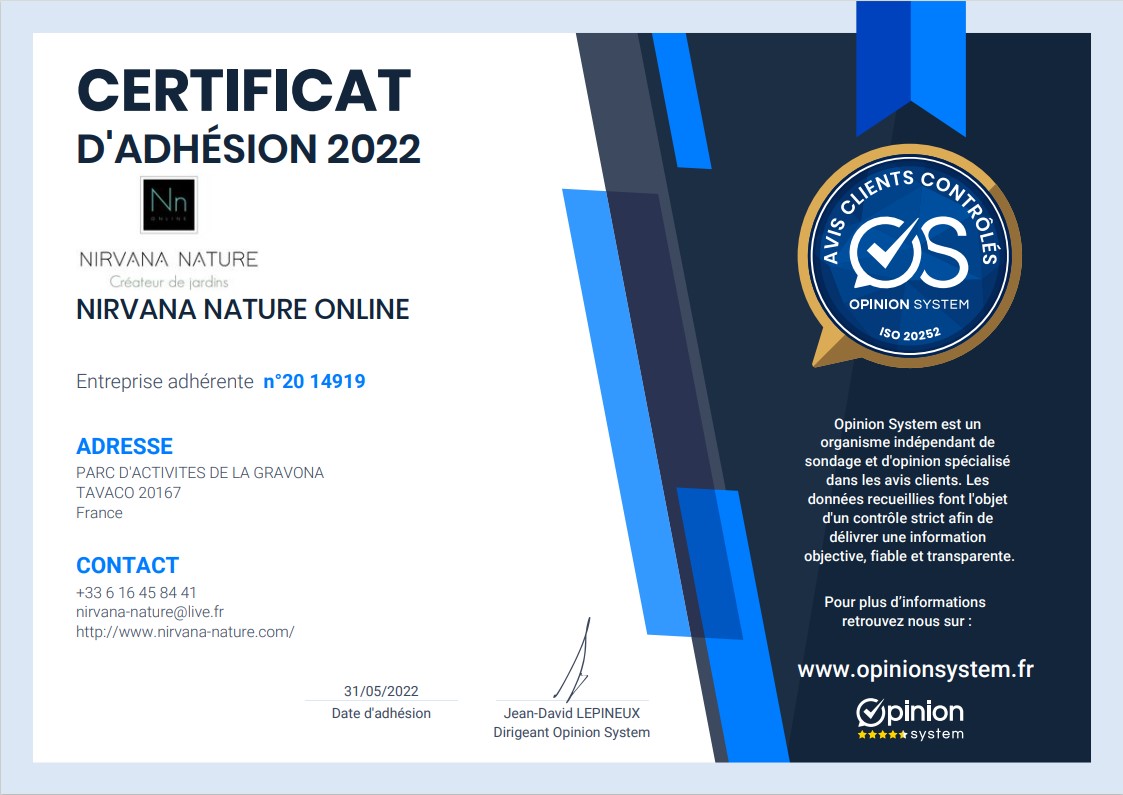Click the ADRESSE section heading
Viewport: 1123px width, 795px height.
(x=125, y=446)
